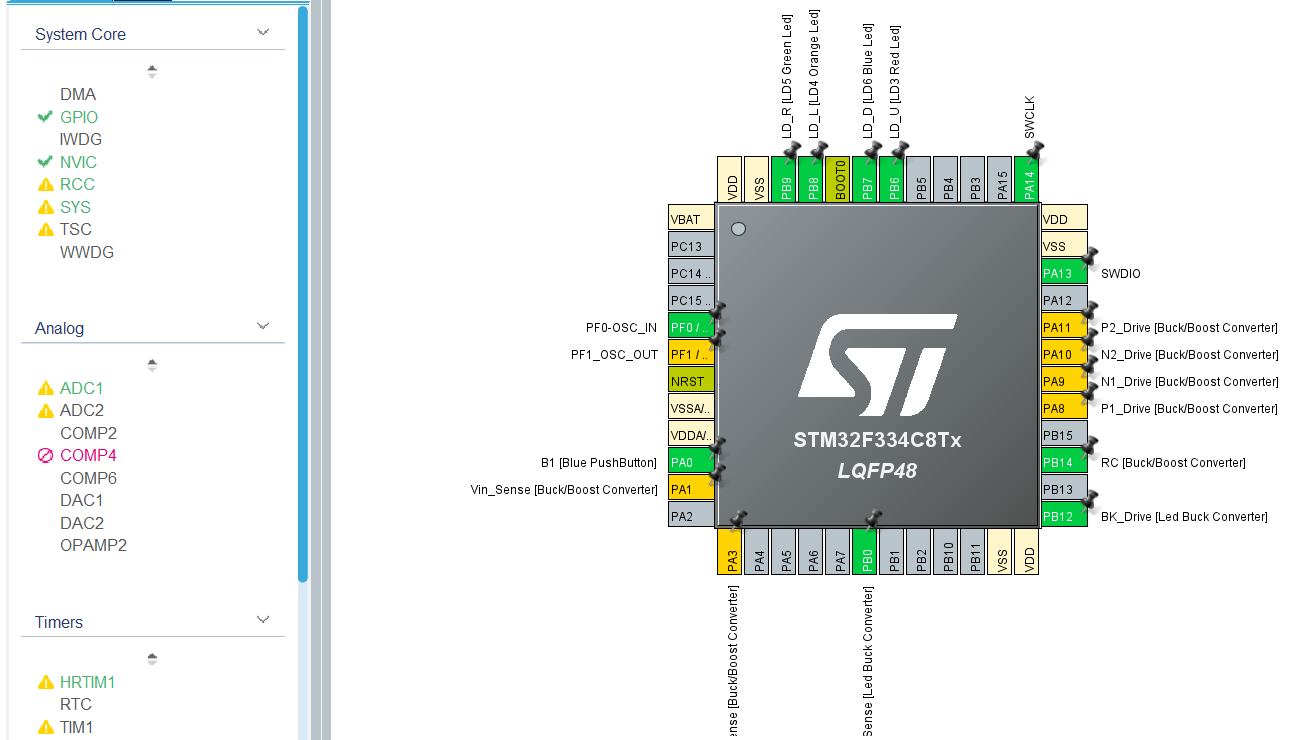Collapse the System Core section

click(x=263, y=31)
